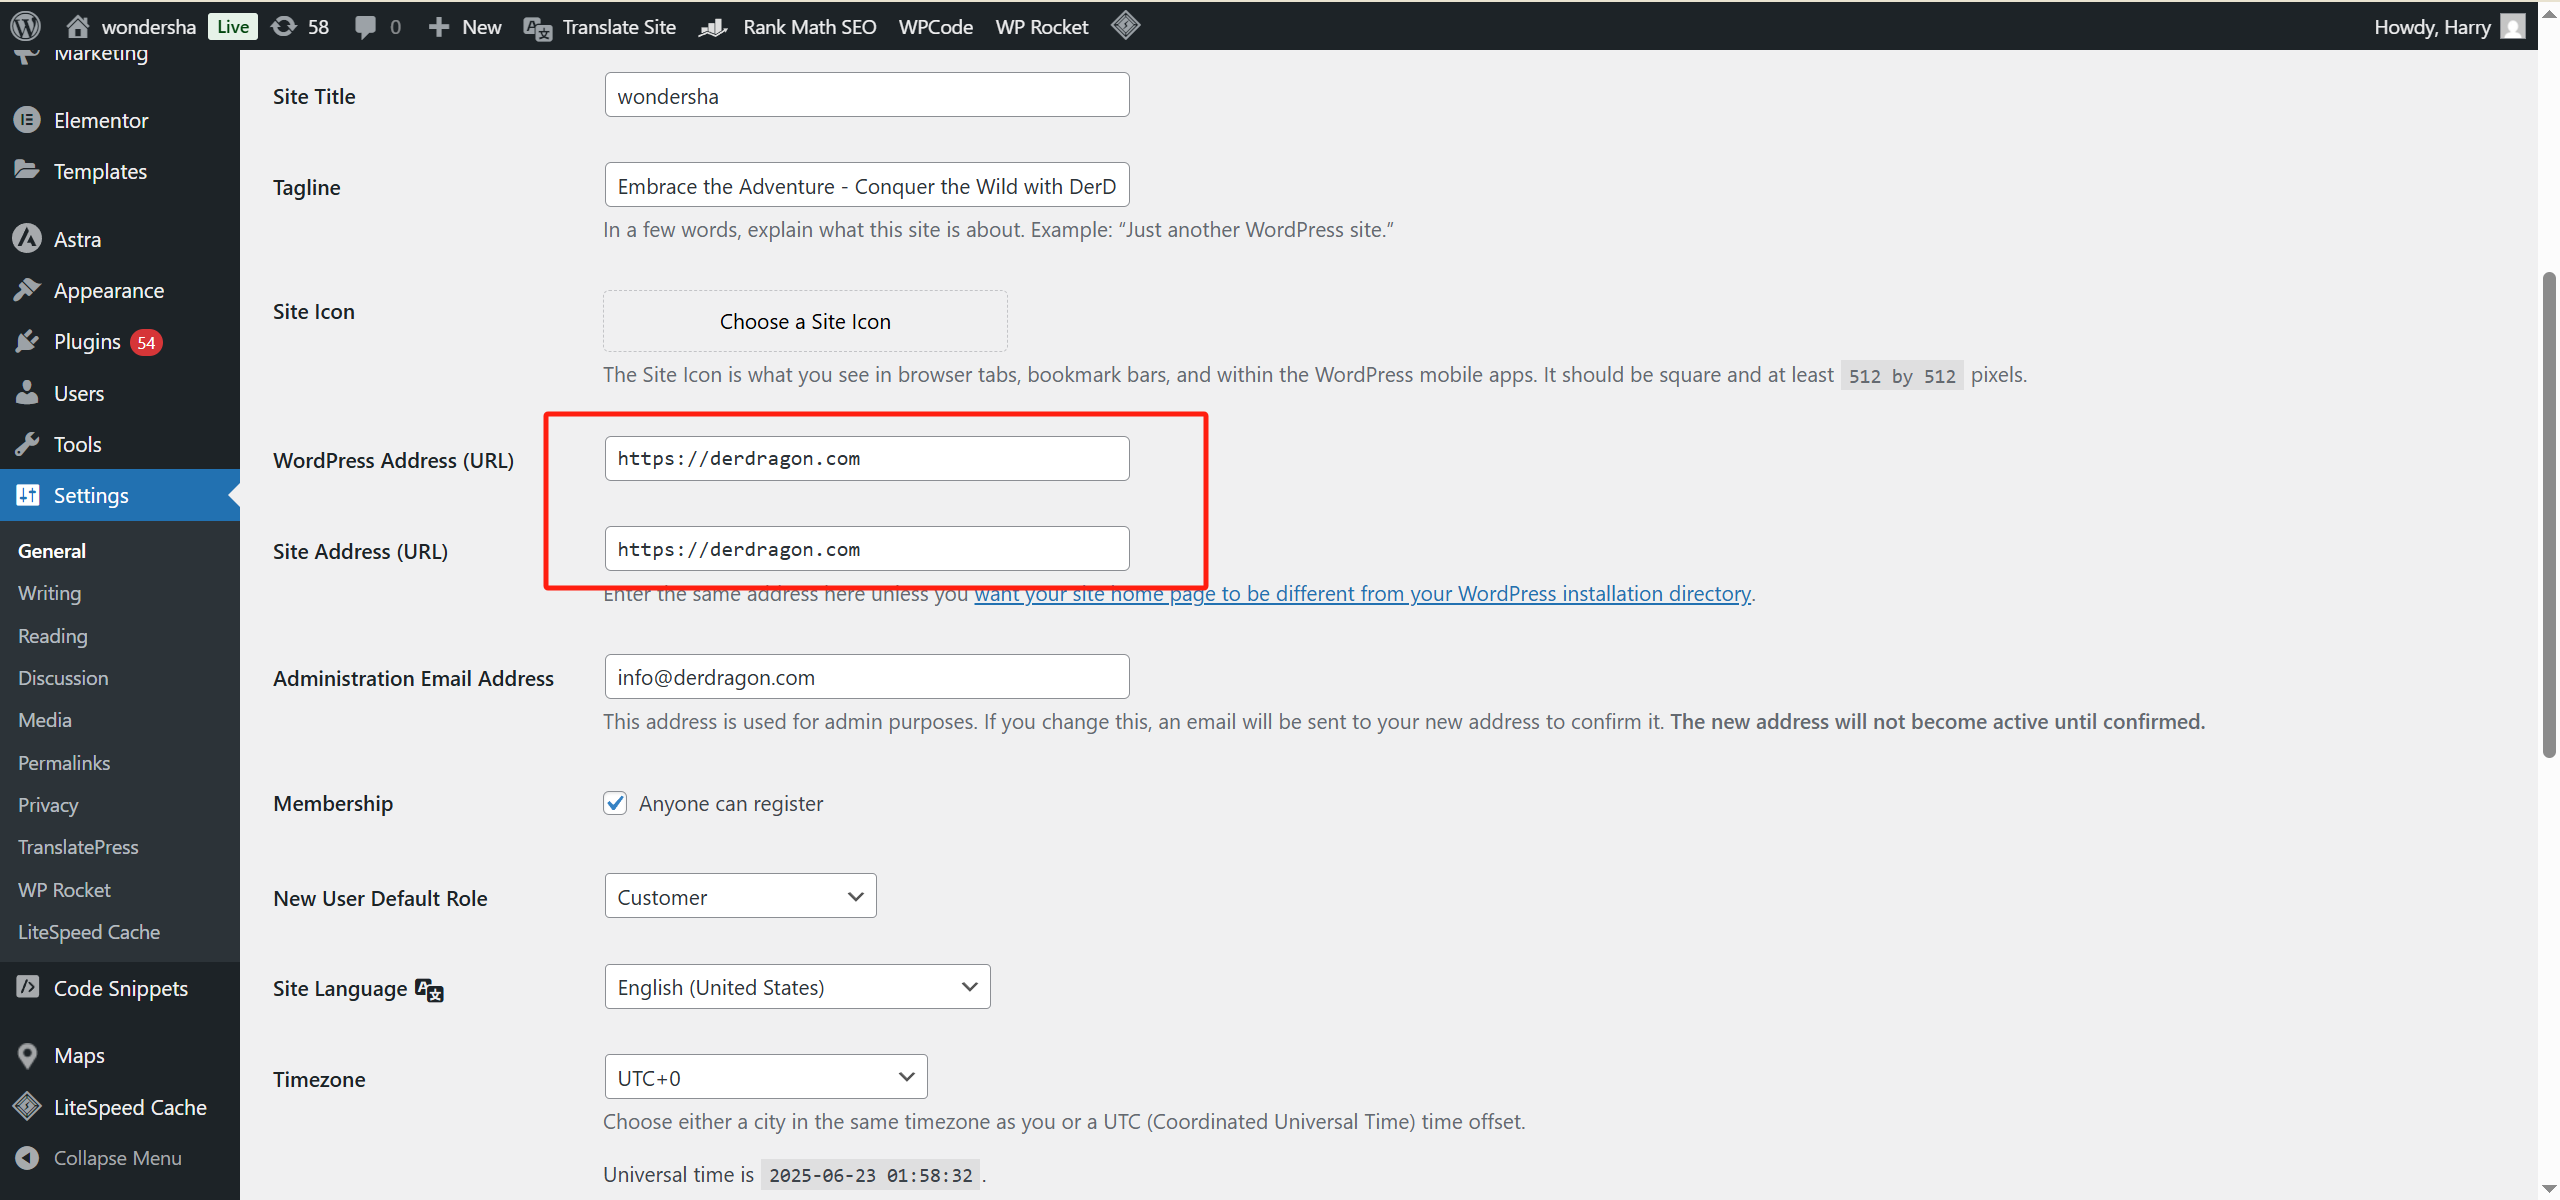Click the LiteSpeed diamond icon in admin bar

pyautogui.click(x=1125, y=25)
